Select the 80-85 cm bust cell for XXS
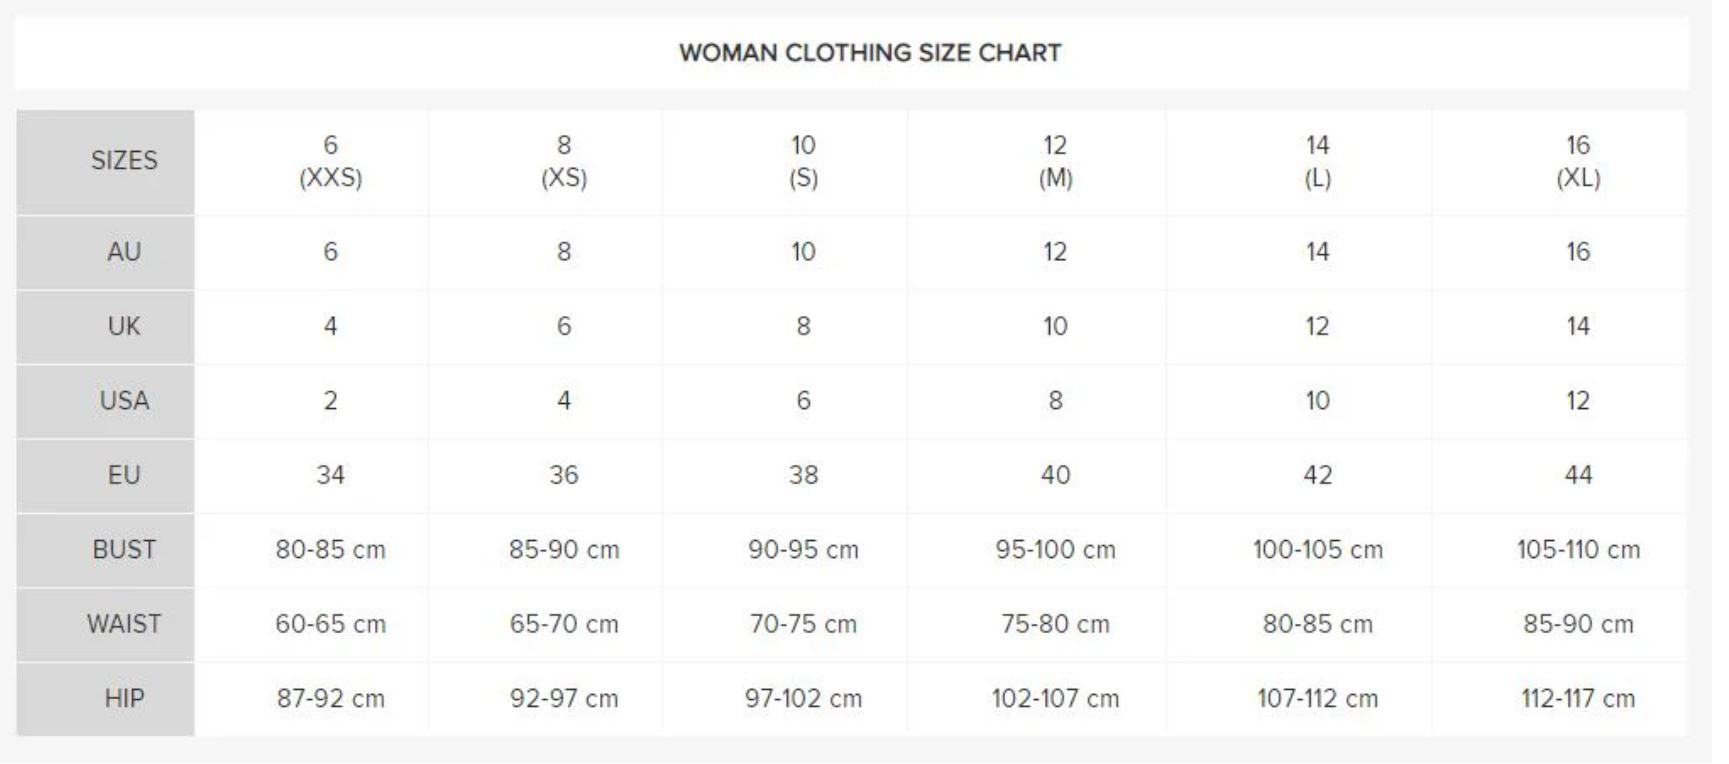Screen dimensions: 1729x764 (331, 550)
